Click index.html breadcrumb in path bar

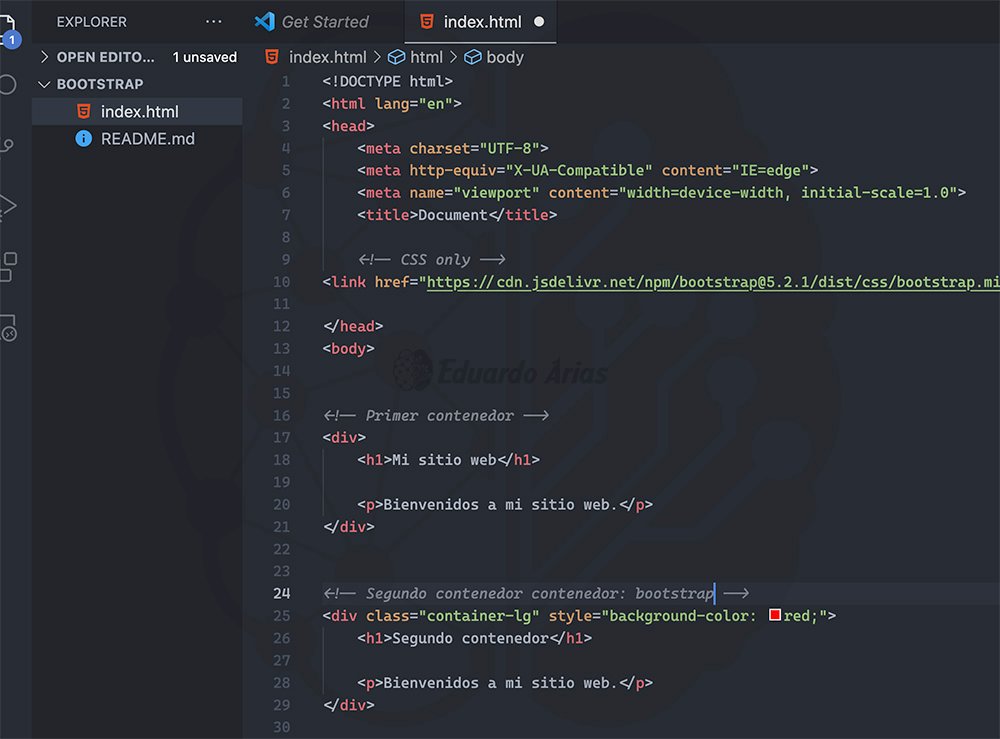pyautogui.click(x=327, y=57)
